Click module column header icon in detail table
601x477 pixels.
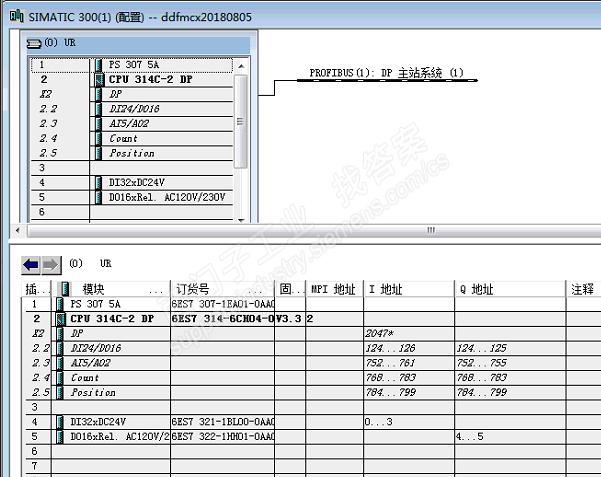tap(65, 289)
